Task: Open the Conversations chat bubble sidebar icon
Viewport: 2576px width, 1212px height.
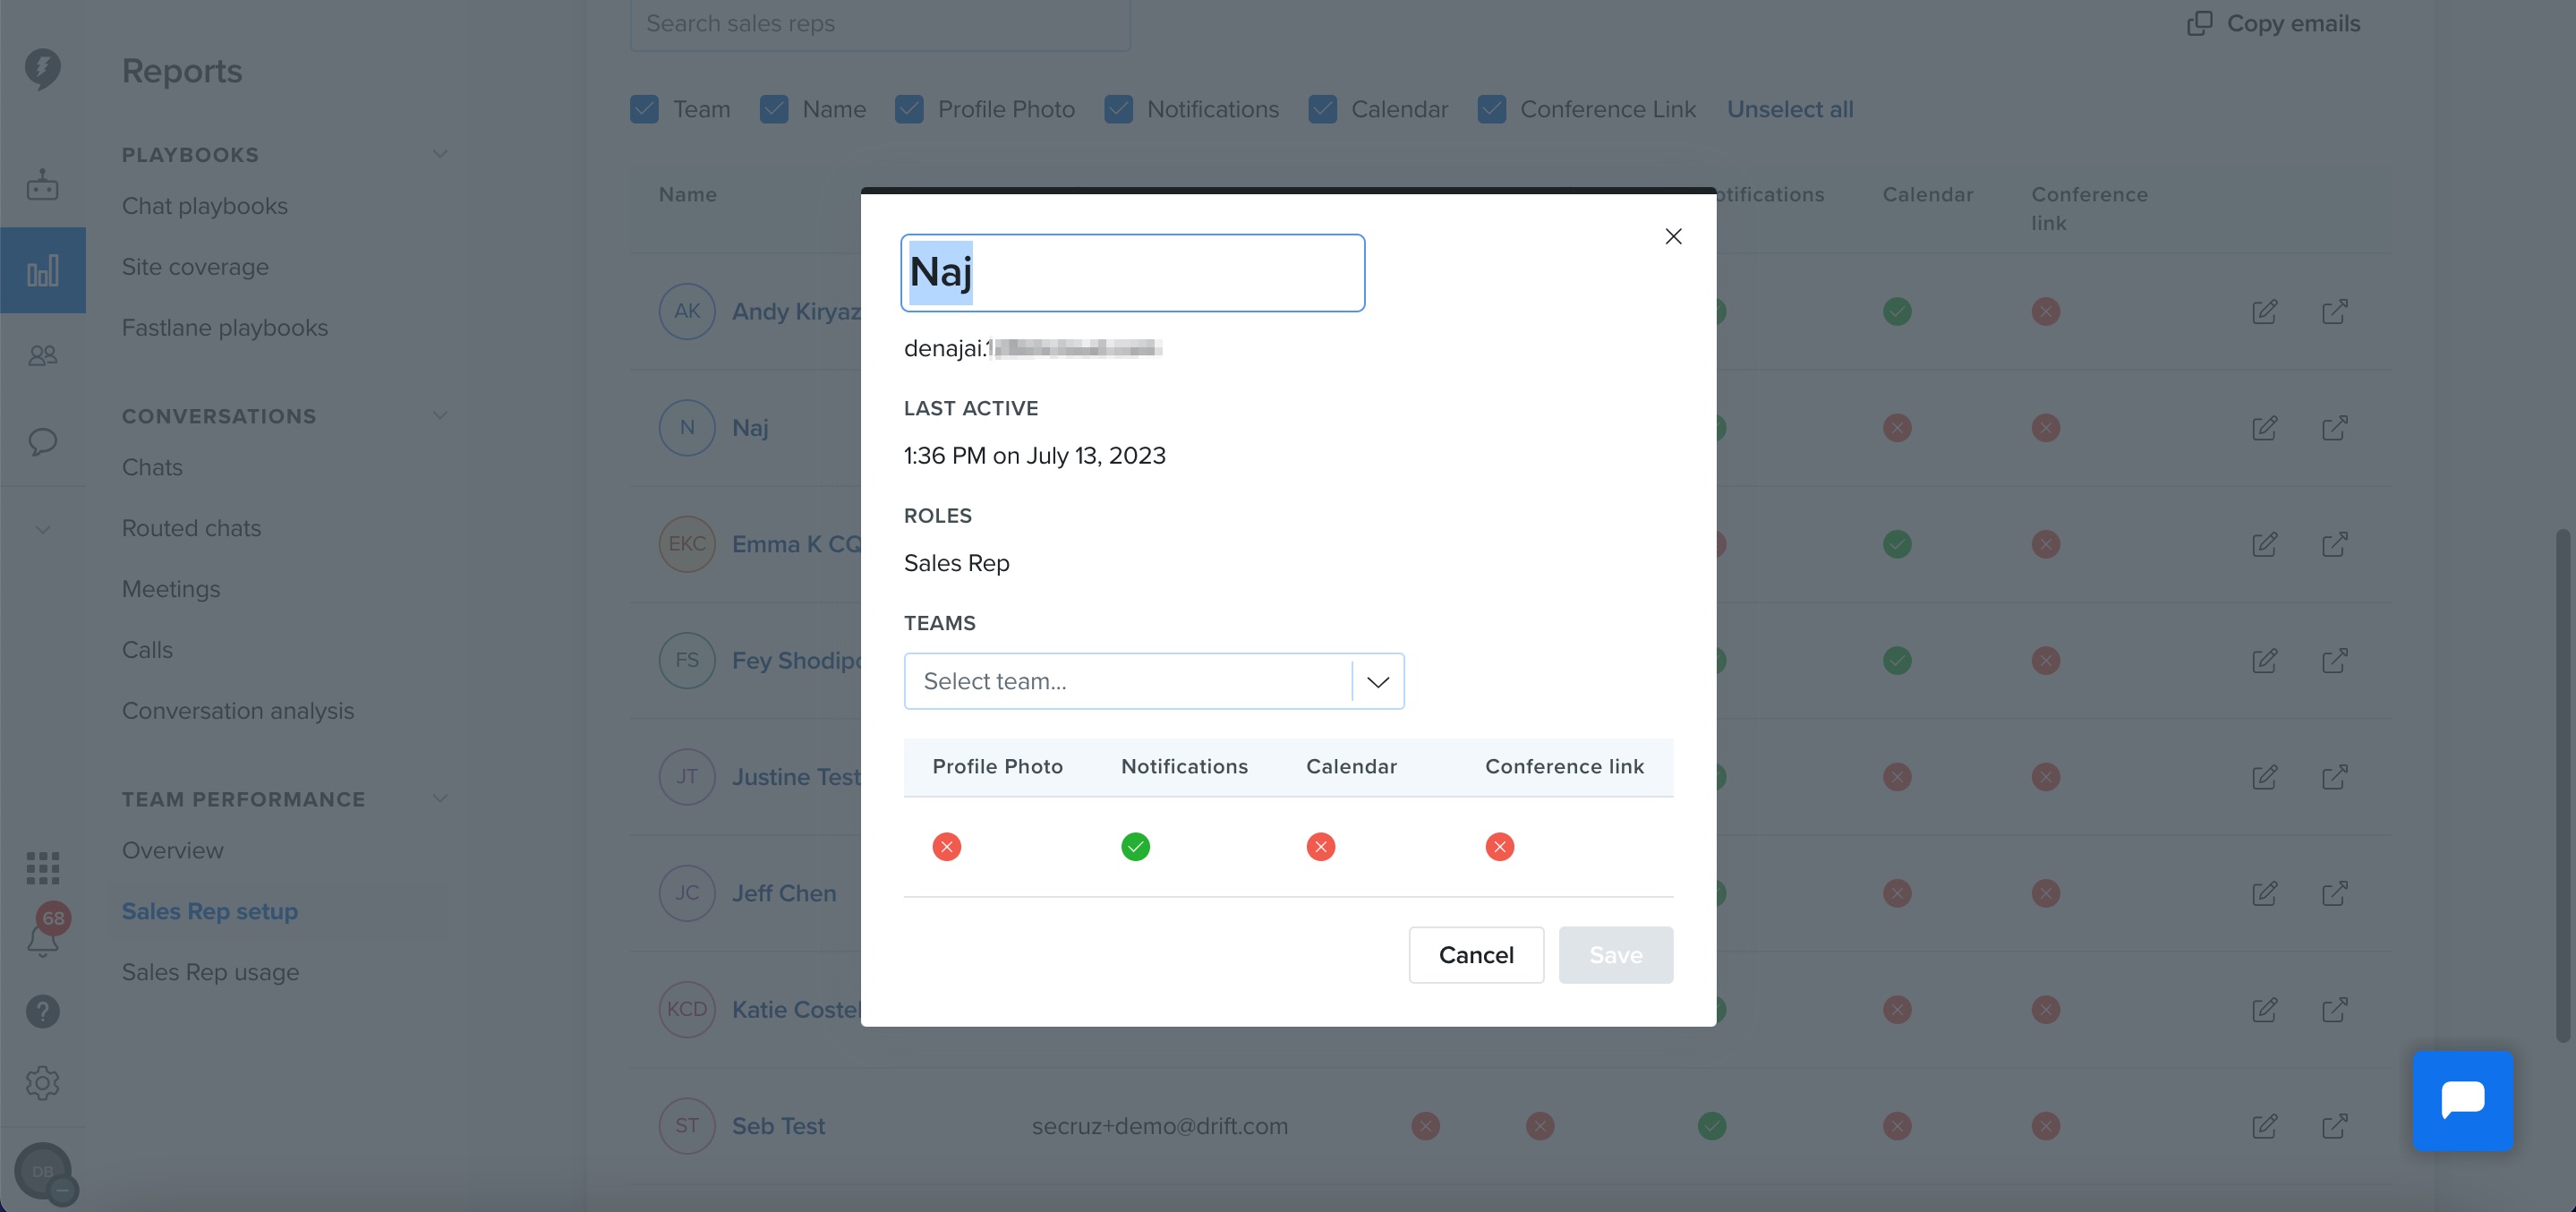Action: pos(42,441)
